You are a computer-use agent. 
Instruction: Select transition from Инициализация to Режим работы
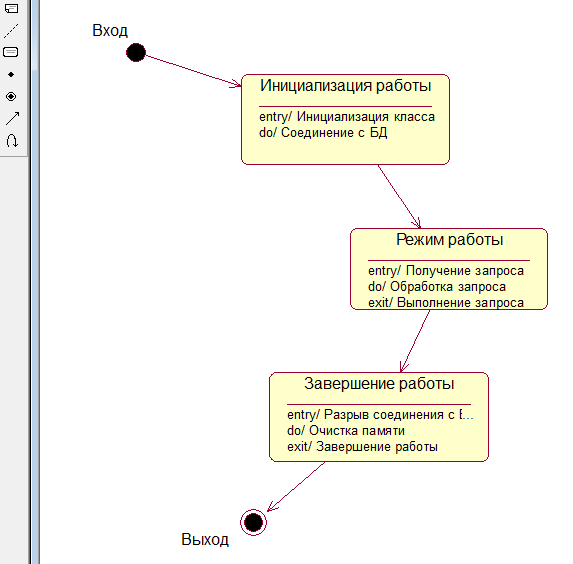pos(399,196)
